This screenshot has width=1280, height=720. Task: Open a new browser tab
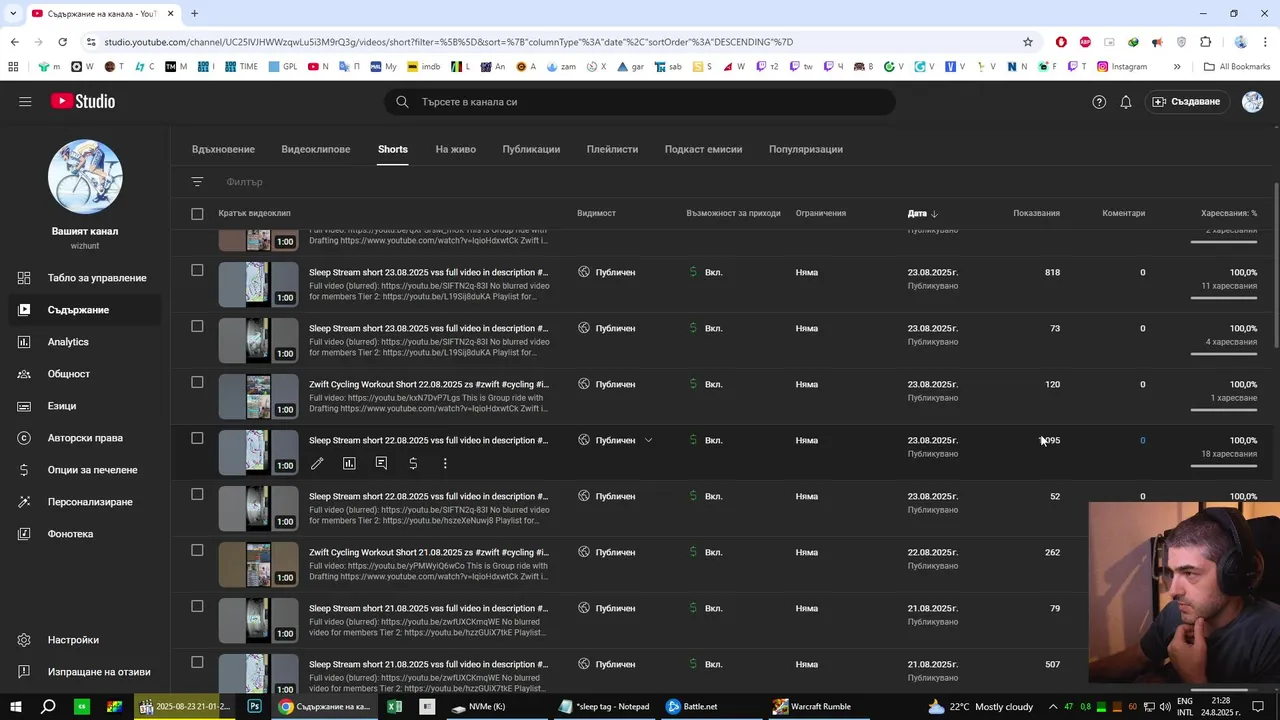click(195, 13)
